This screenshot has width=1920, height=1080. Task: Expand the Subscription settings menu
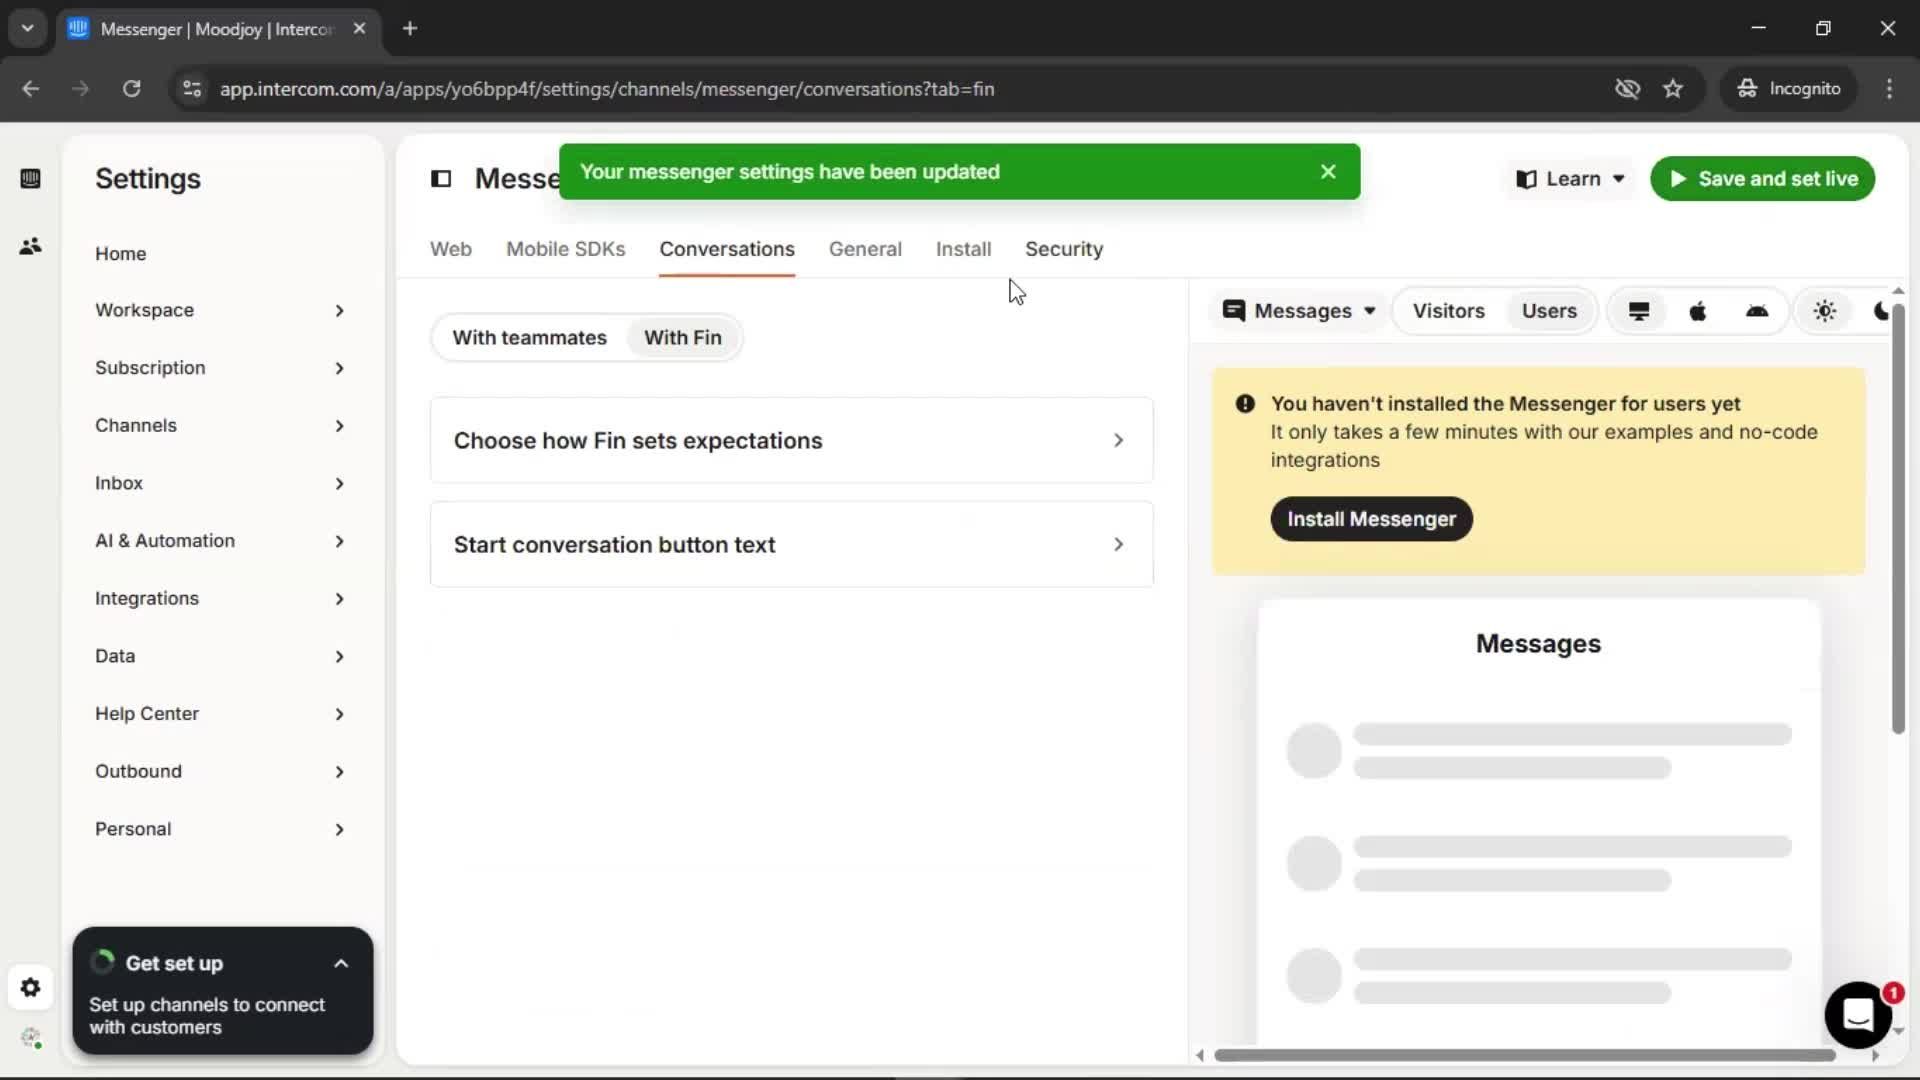tap(220, 368)
